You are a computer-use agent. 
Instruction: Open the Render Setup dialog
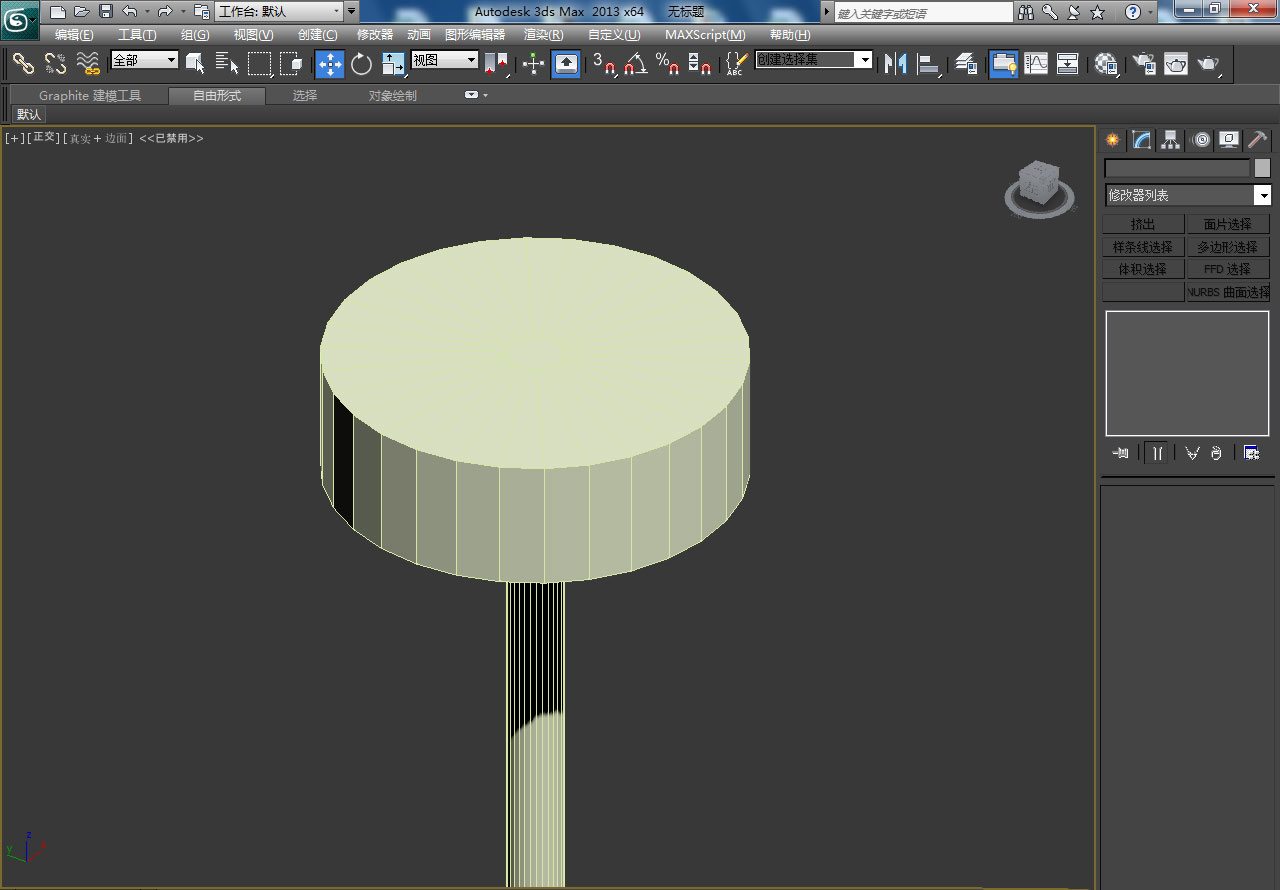pos(1143,64)
